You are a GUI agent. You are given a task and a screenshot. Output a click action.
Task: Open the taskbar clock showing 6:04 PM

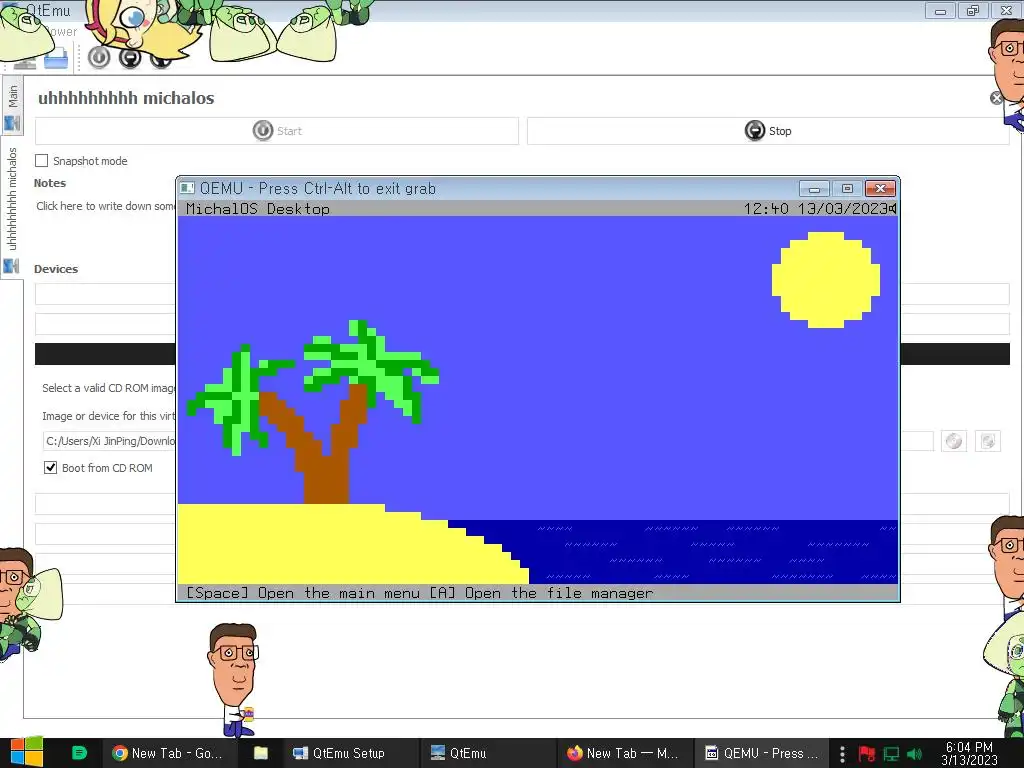point(969,753)
